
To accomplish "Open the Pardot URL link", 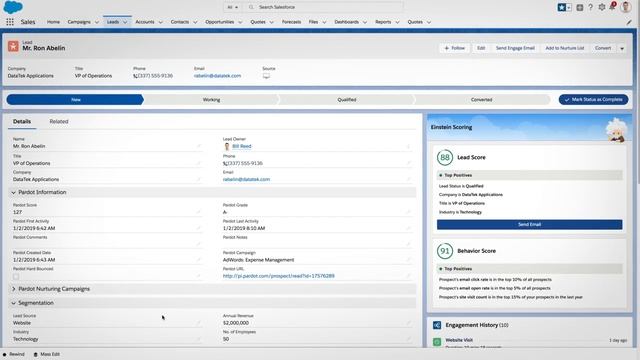I will point(278,276).
